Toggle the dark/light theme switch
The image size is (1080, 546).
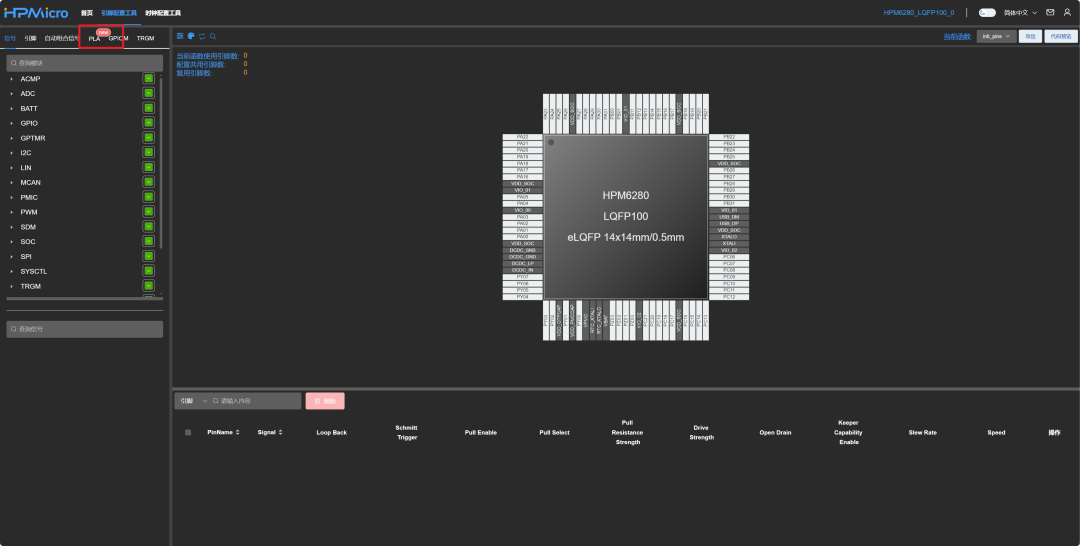(x=987, y=12)
